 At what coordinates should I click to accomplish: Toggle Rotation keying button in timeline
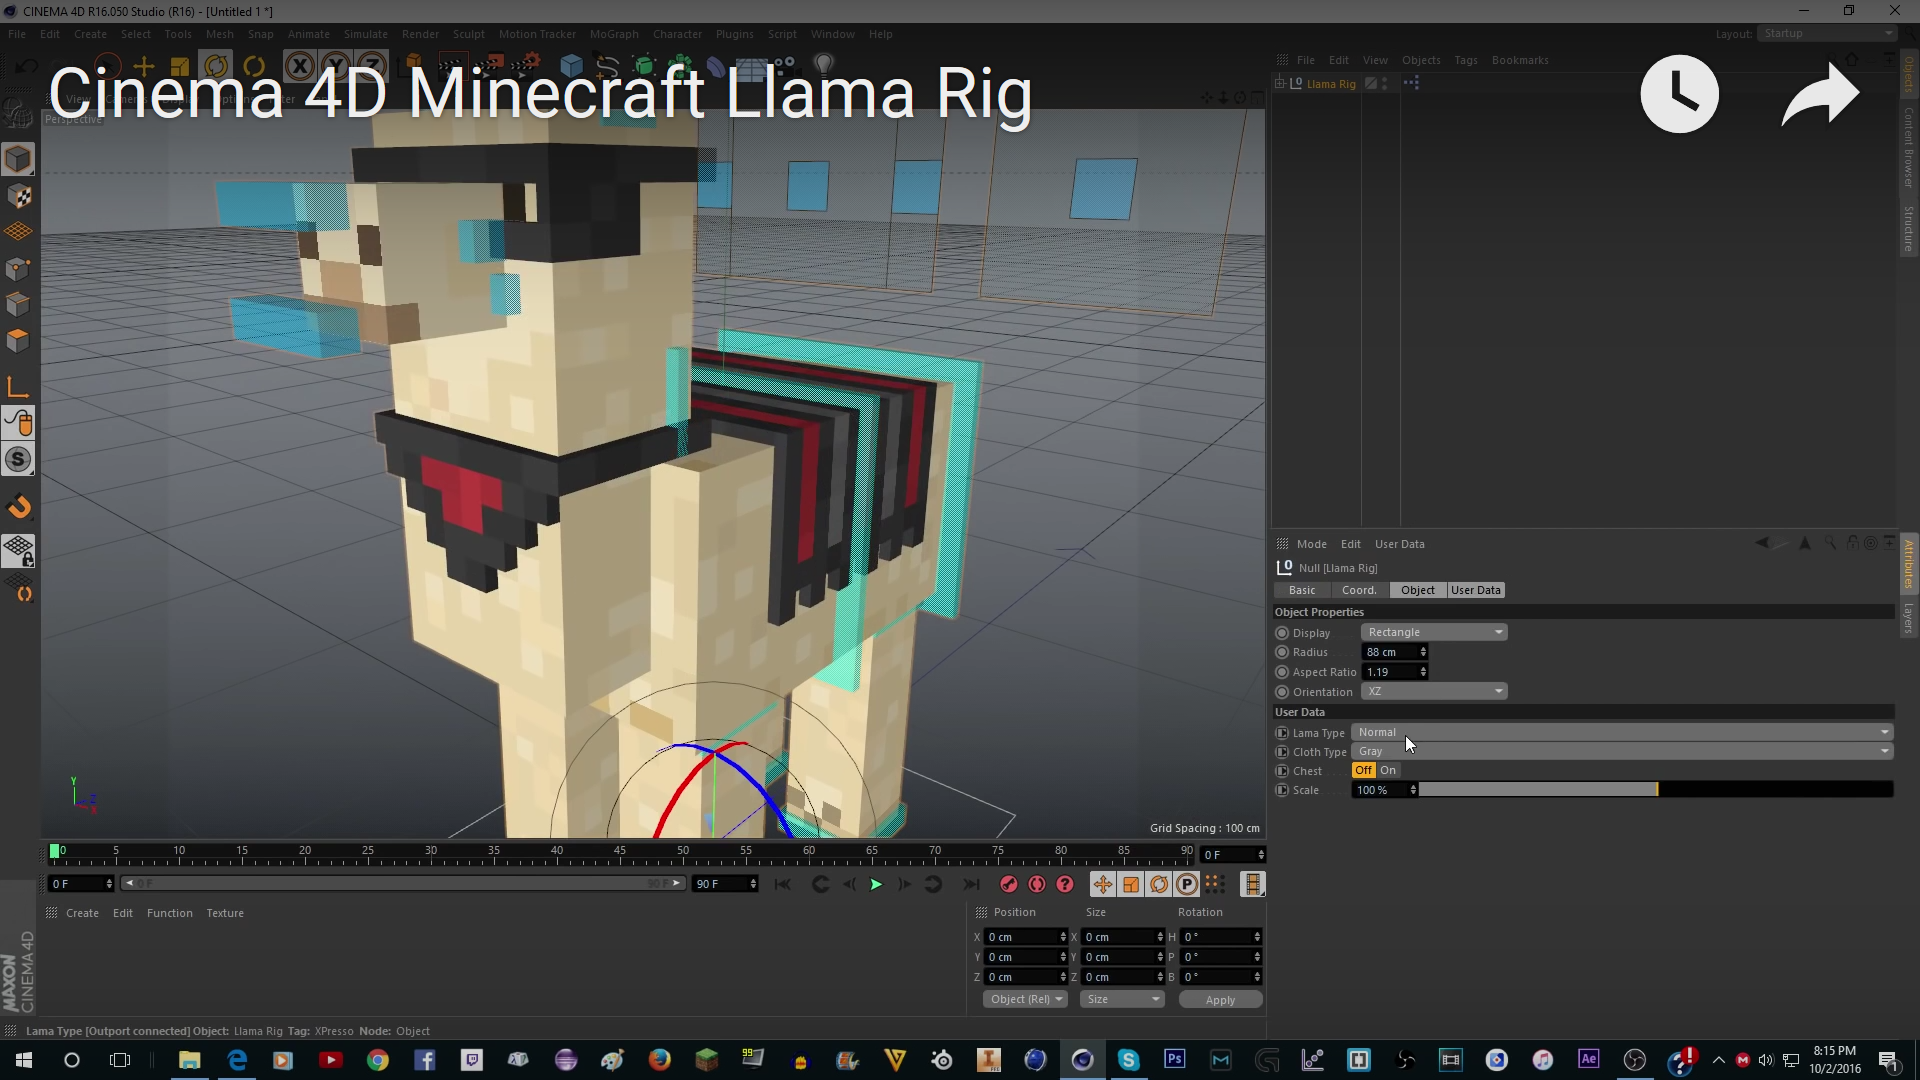pos(1159,884)
